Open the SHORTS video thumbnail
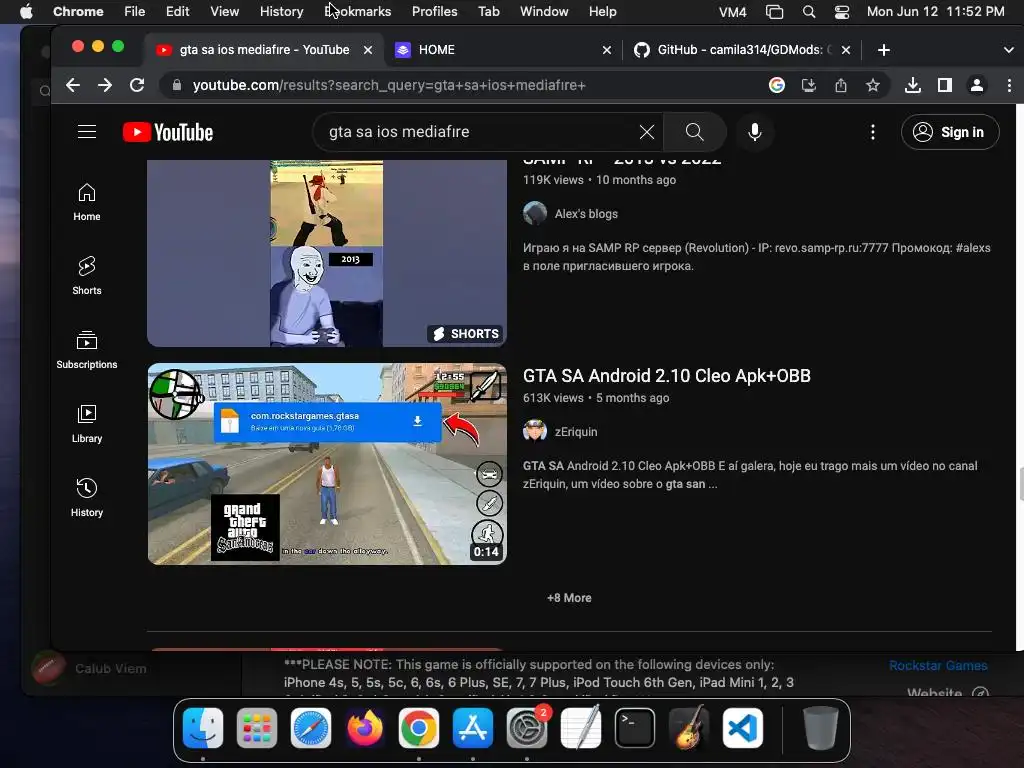 (x=327, y=253)
